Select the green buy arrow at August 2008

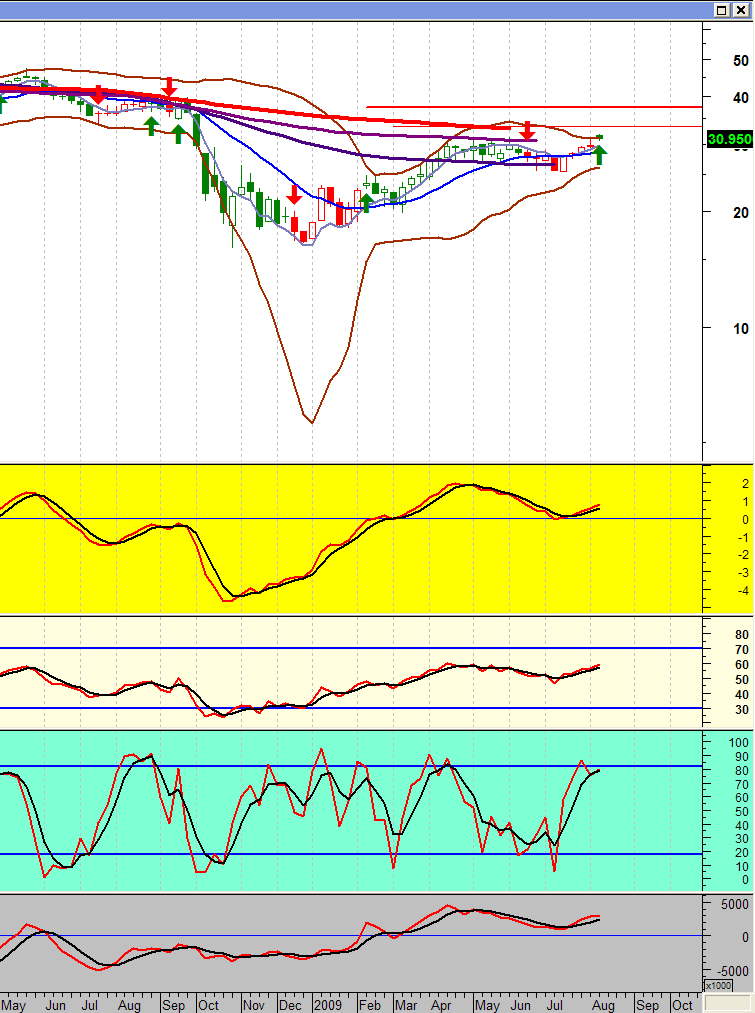[150, 126]
